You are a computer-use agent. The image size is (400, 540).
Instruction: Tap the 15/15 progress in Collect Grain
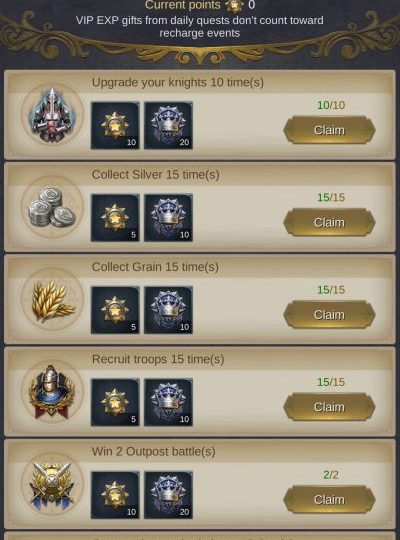point(331,290)
